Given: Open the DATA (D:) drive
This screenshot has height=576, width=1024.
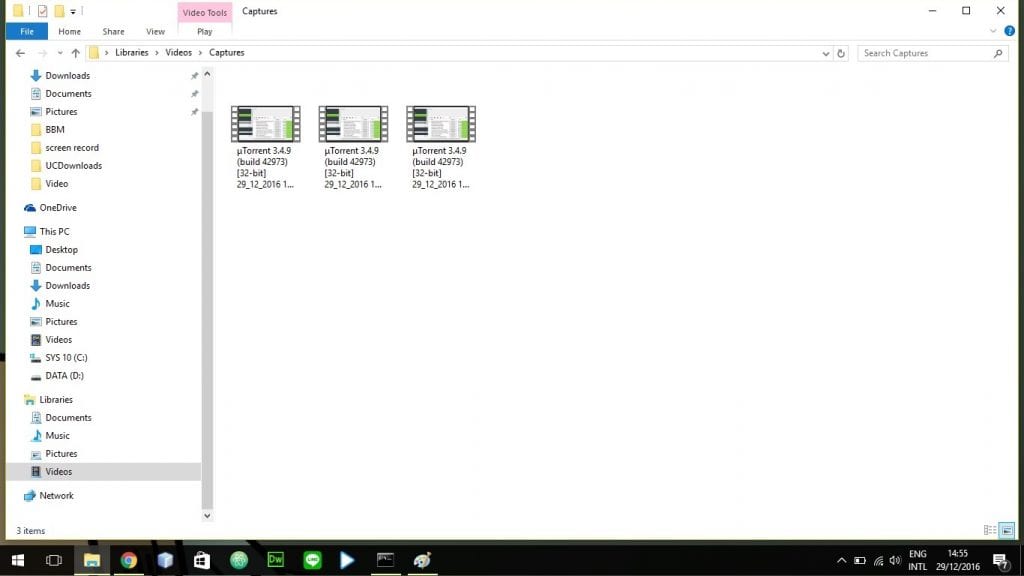Looking at the screenshot, I should [64, 376].
